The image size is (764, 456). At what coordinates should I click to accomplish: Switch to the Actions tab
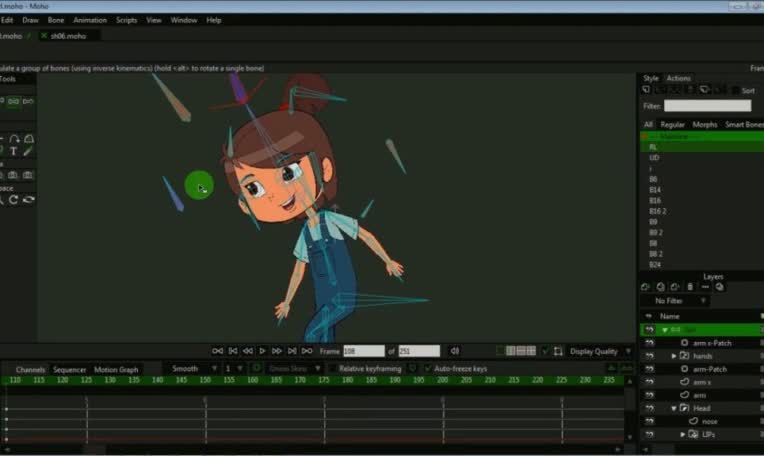pyautogui.click(x=679, y=78)
